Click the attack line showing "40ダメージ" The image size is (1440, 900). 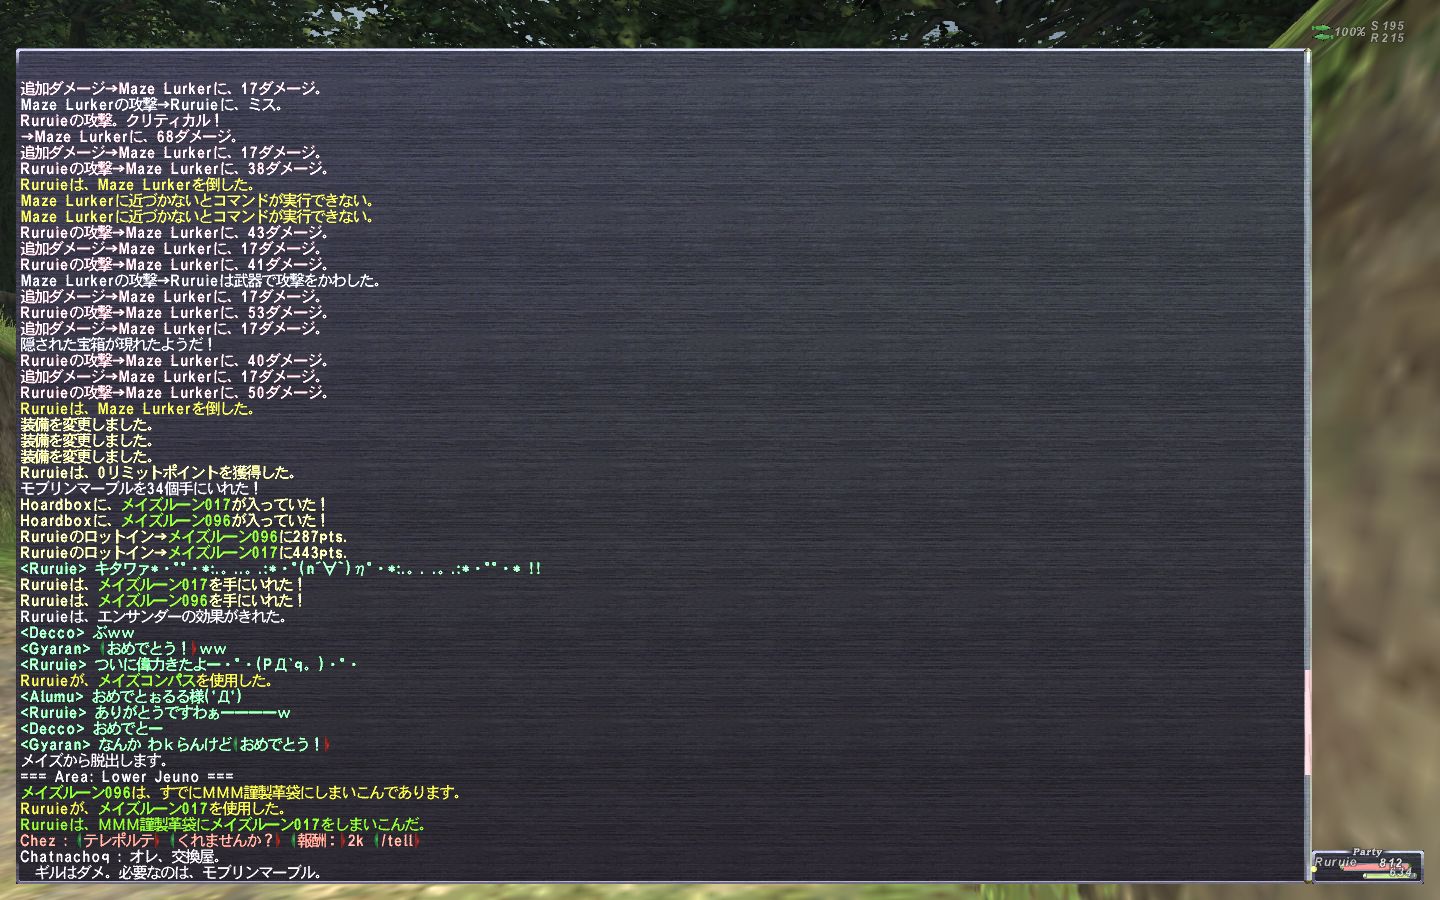coord(175,360)
